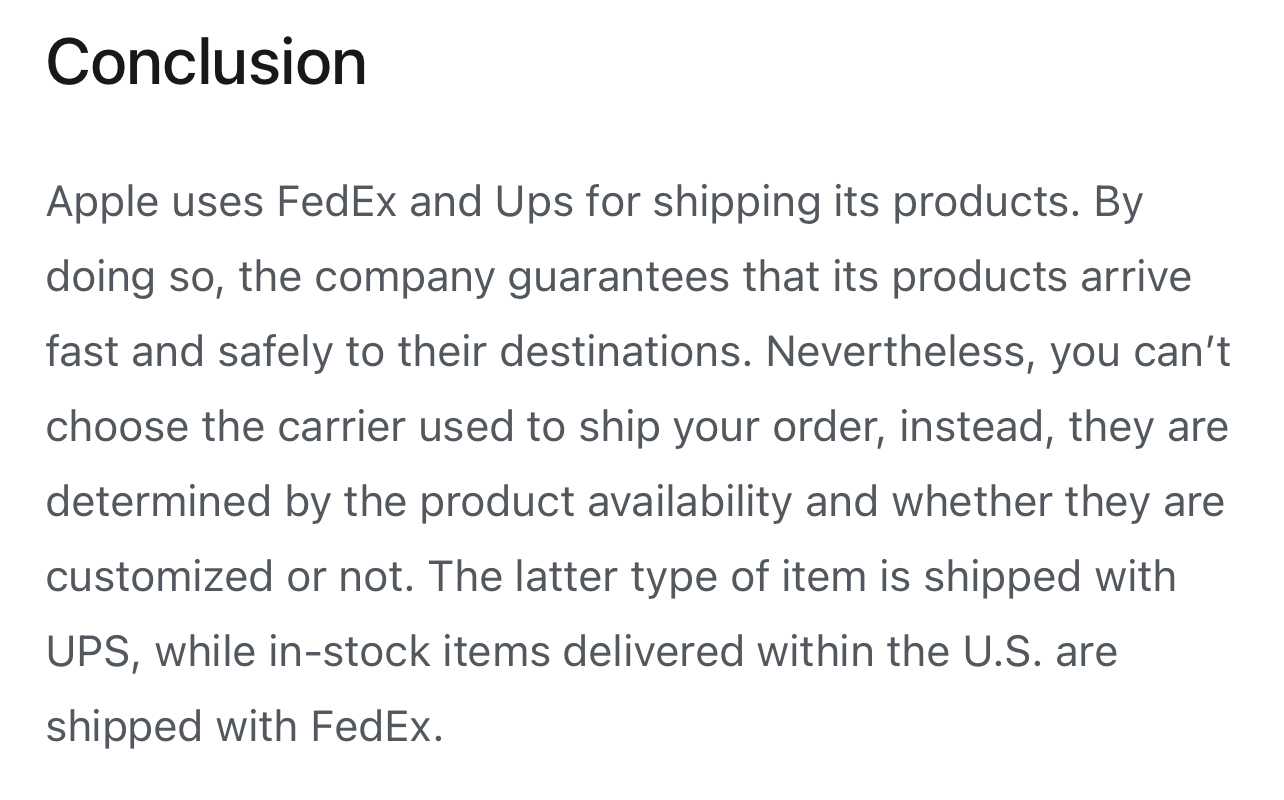Click the word determined
The height and width of the screenshot is (800, 1284).
(x=158, y=502)
